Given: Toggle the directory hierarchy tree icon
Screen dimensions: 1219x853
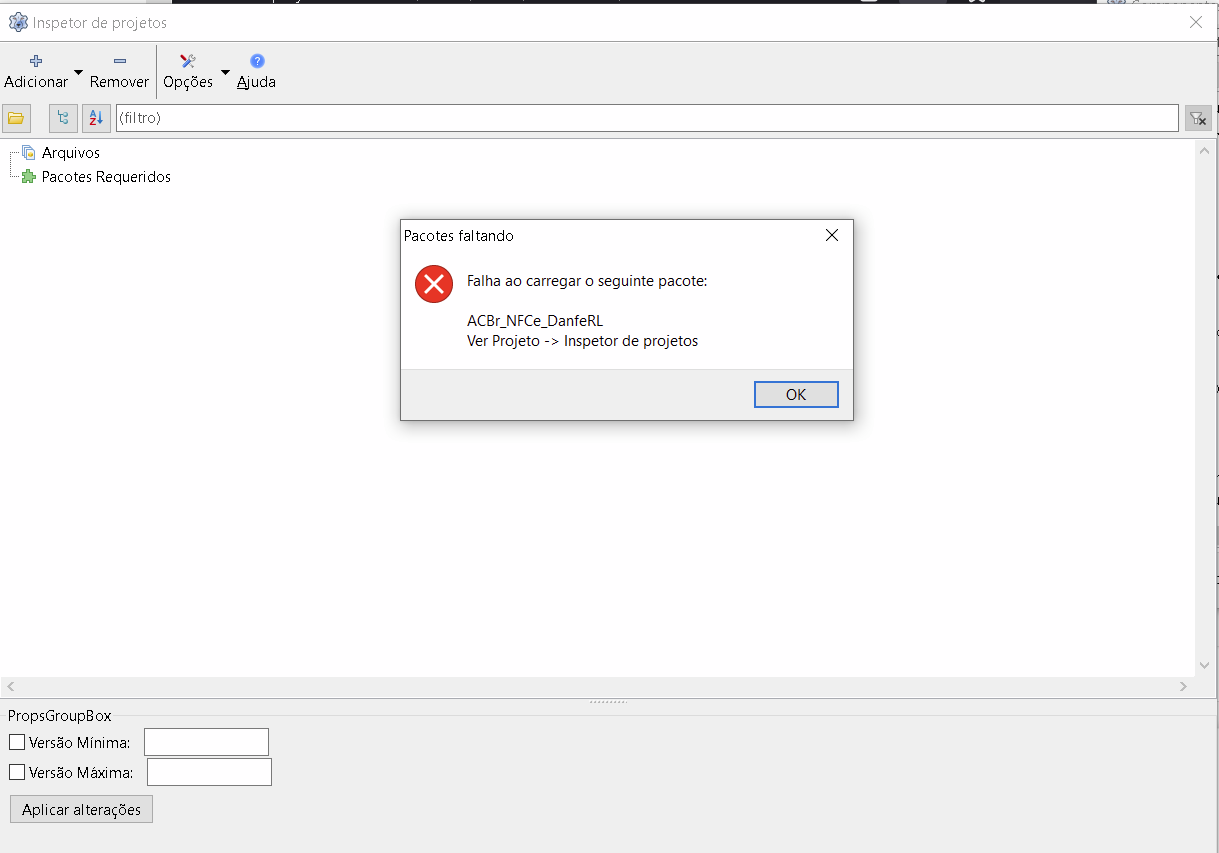Looking at the screenshot, I should (63, 118).
